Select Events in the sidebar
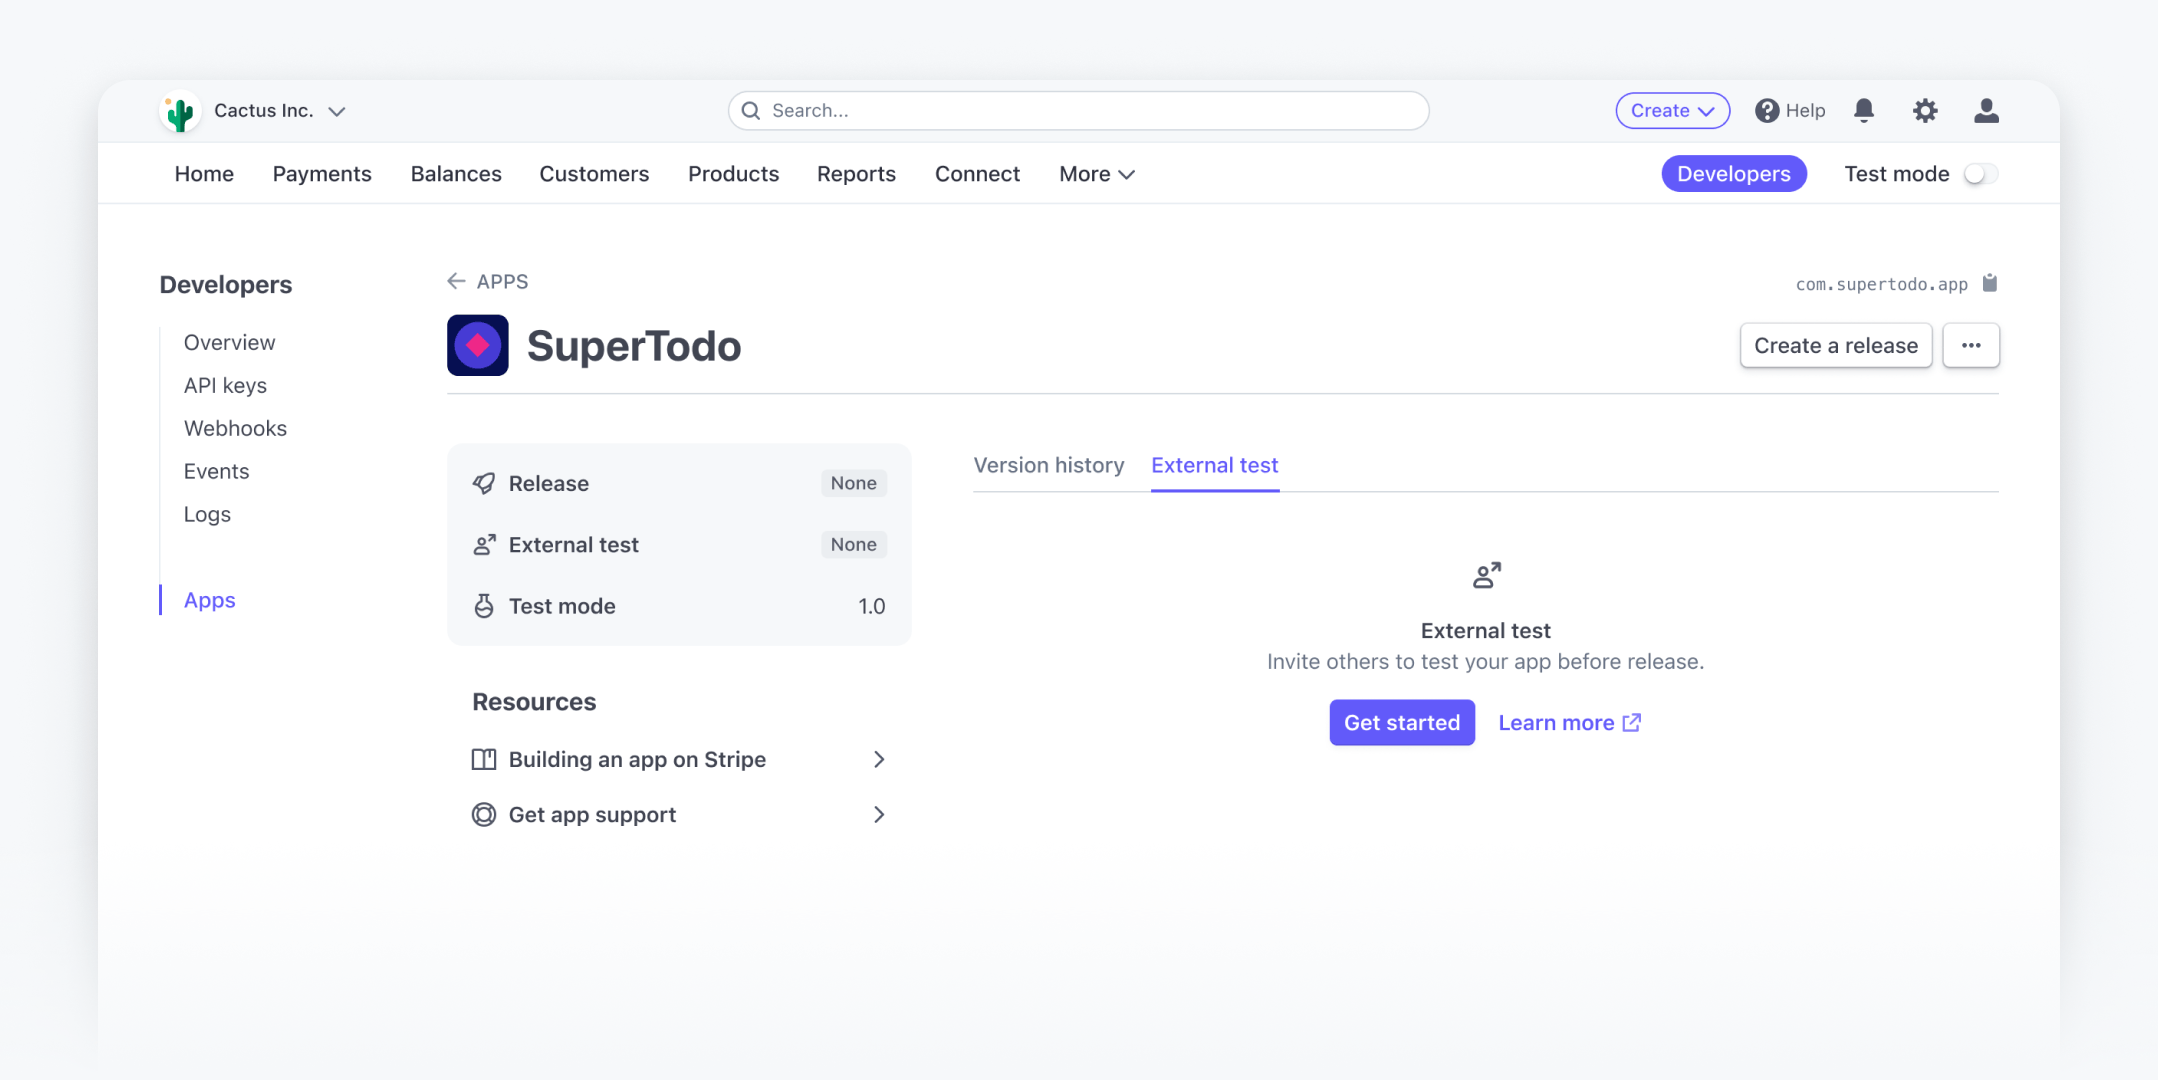 pyautogui.click(x=216, y=472)
